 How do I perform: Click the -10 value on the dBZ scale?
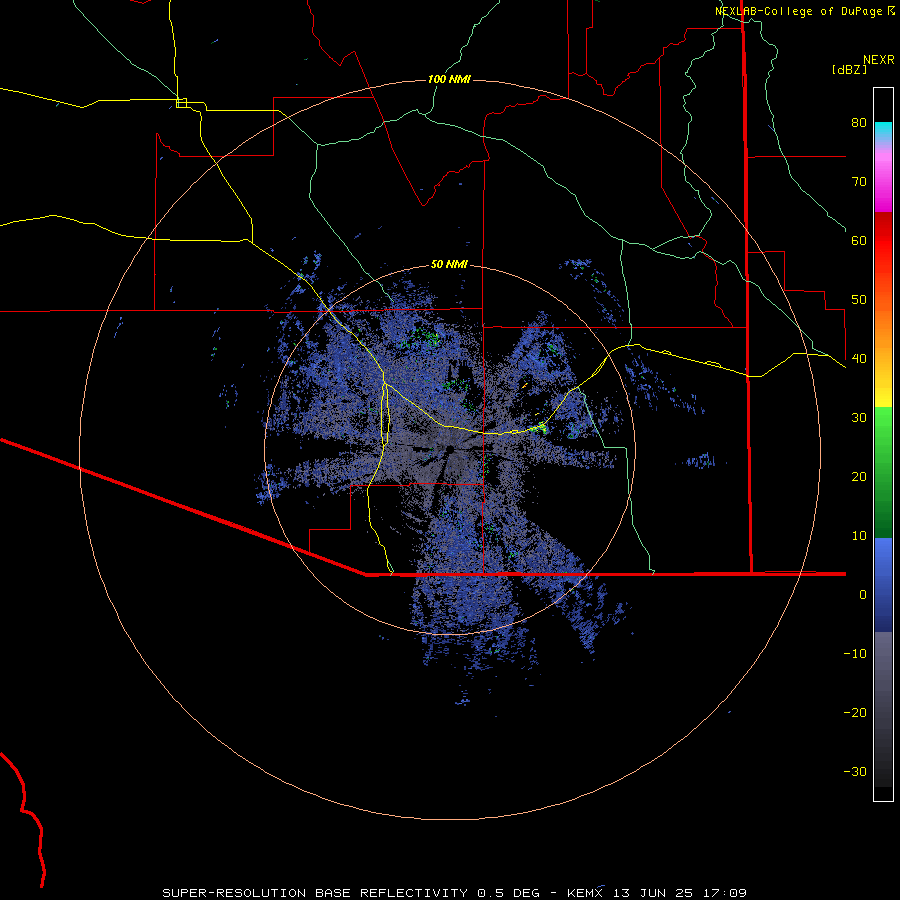855,653
